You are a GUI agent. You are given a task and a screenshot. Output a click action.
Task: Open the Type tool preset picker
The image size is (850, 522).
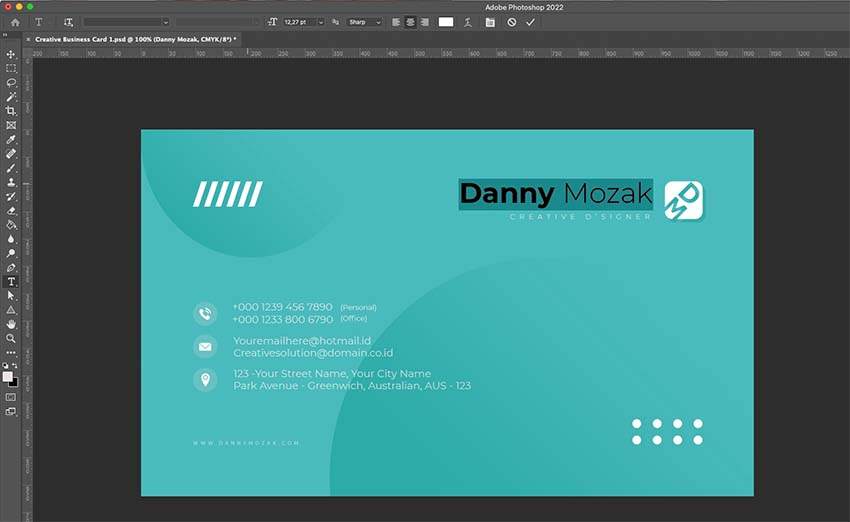[38, 22]
